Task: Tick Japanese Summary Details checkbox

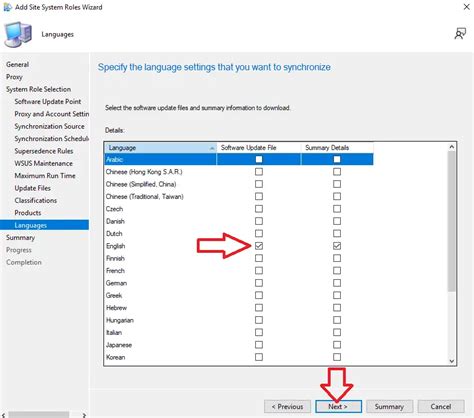Action: (337, 345)
